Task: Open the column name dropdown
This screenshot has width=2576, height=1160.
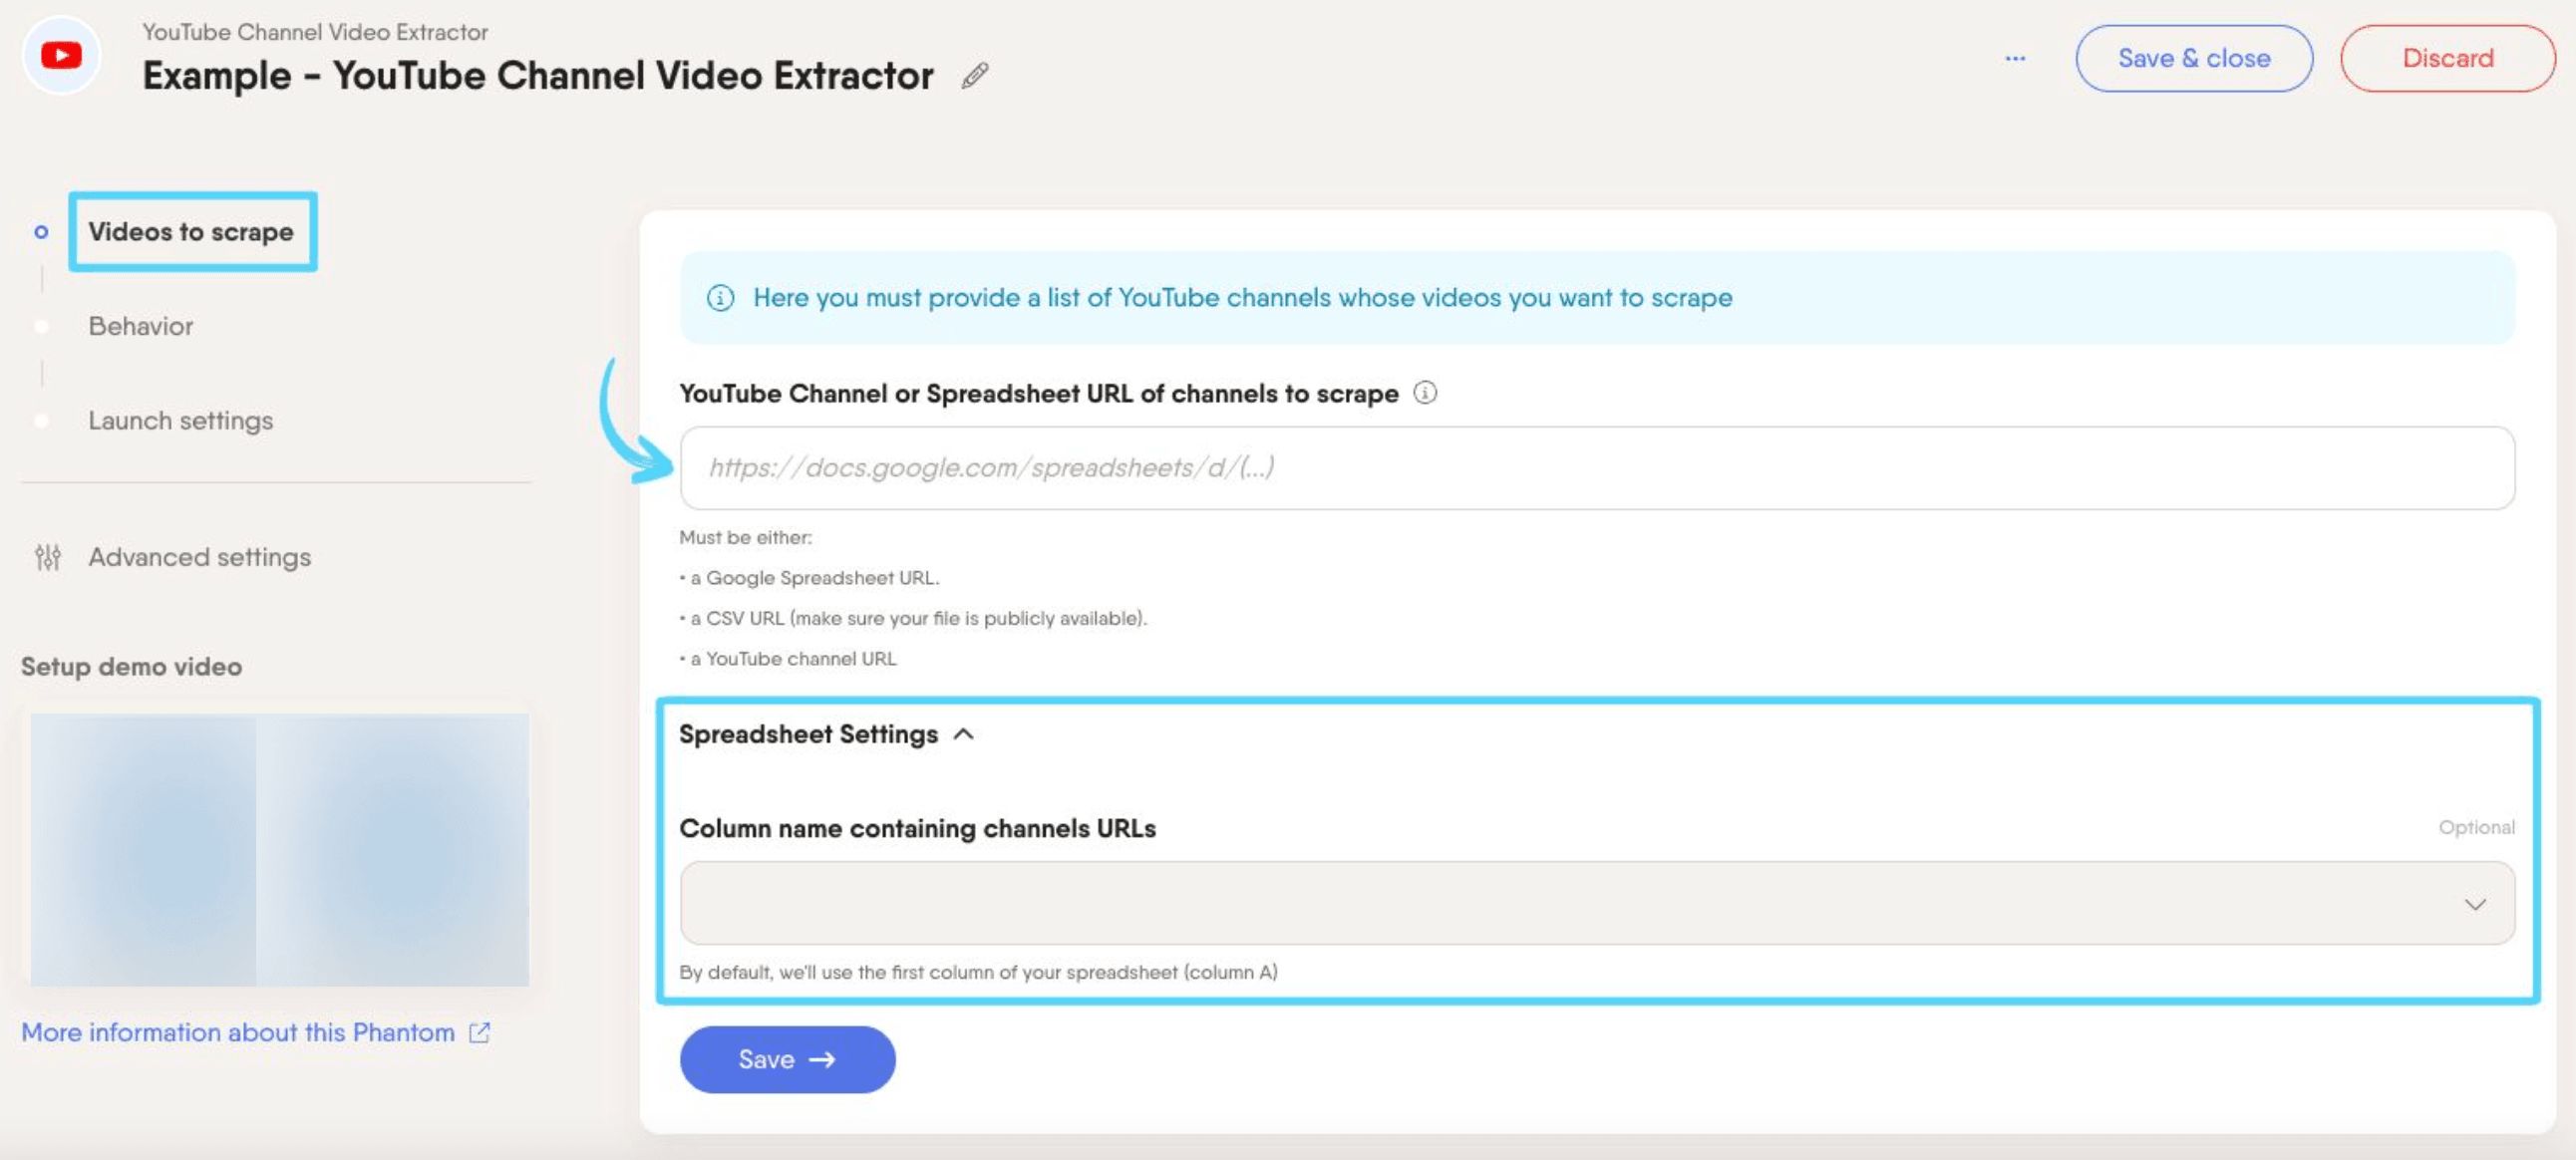Action: 1597,903
